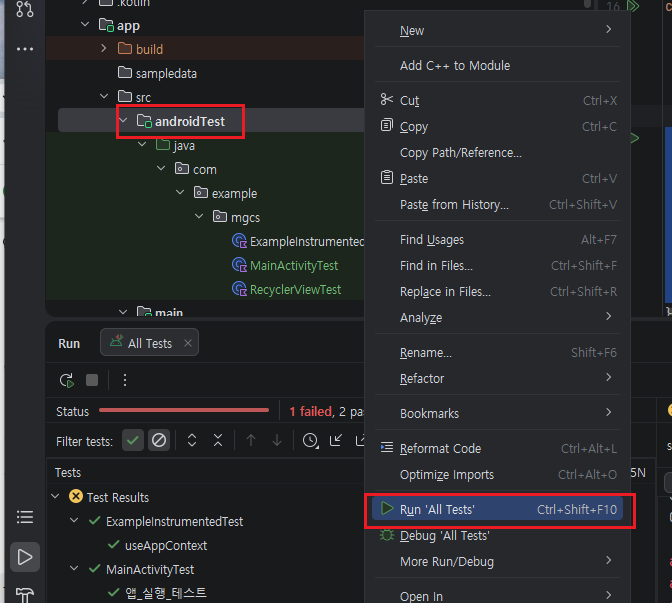
Task: Click the Debug bug icon
Action: [x=387, y=535]
